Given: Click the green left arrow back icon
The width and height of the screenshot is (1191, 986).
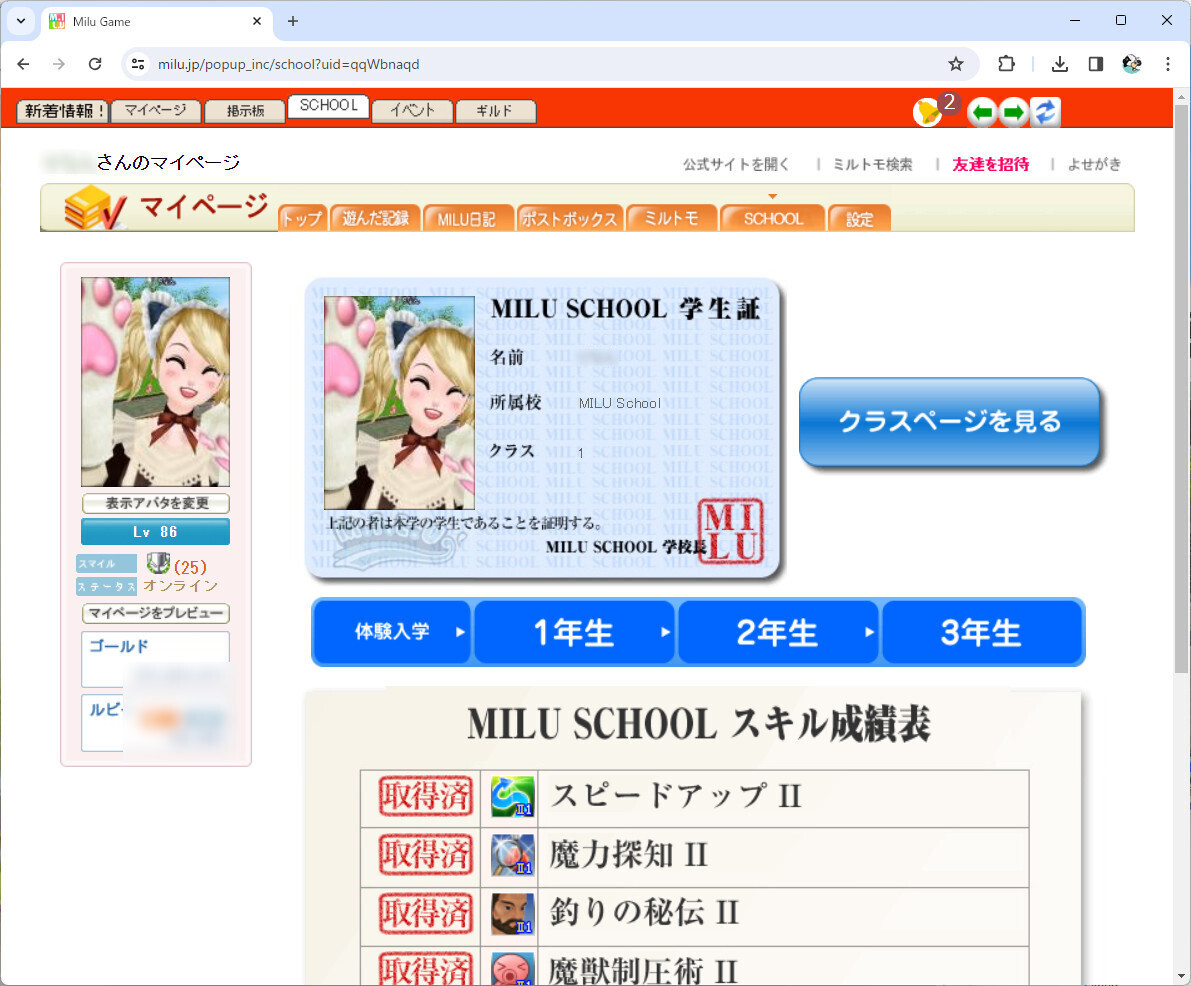Looking at the screenshot, I should 982,112.
